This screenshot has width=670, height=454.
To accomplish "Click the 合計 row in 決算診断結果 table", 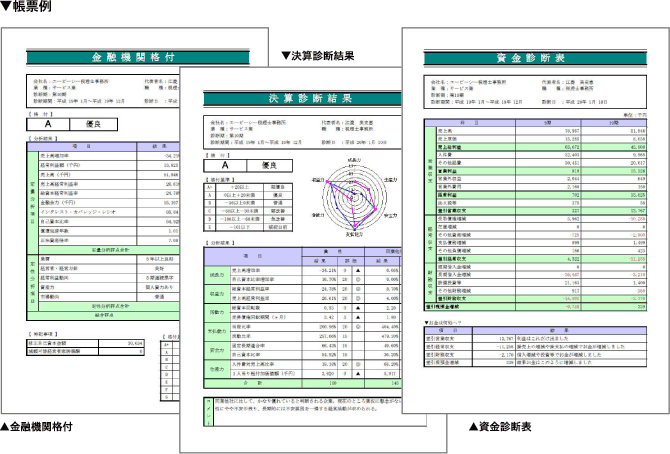I will pyautogui.click(x=303, y=383).
